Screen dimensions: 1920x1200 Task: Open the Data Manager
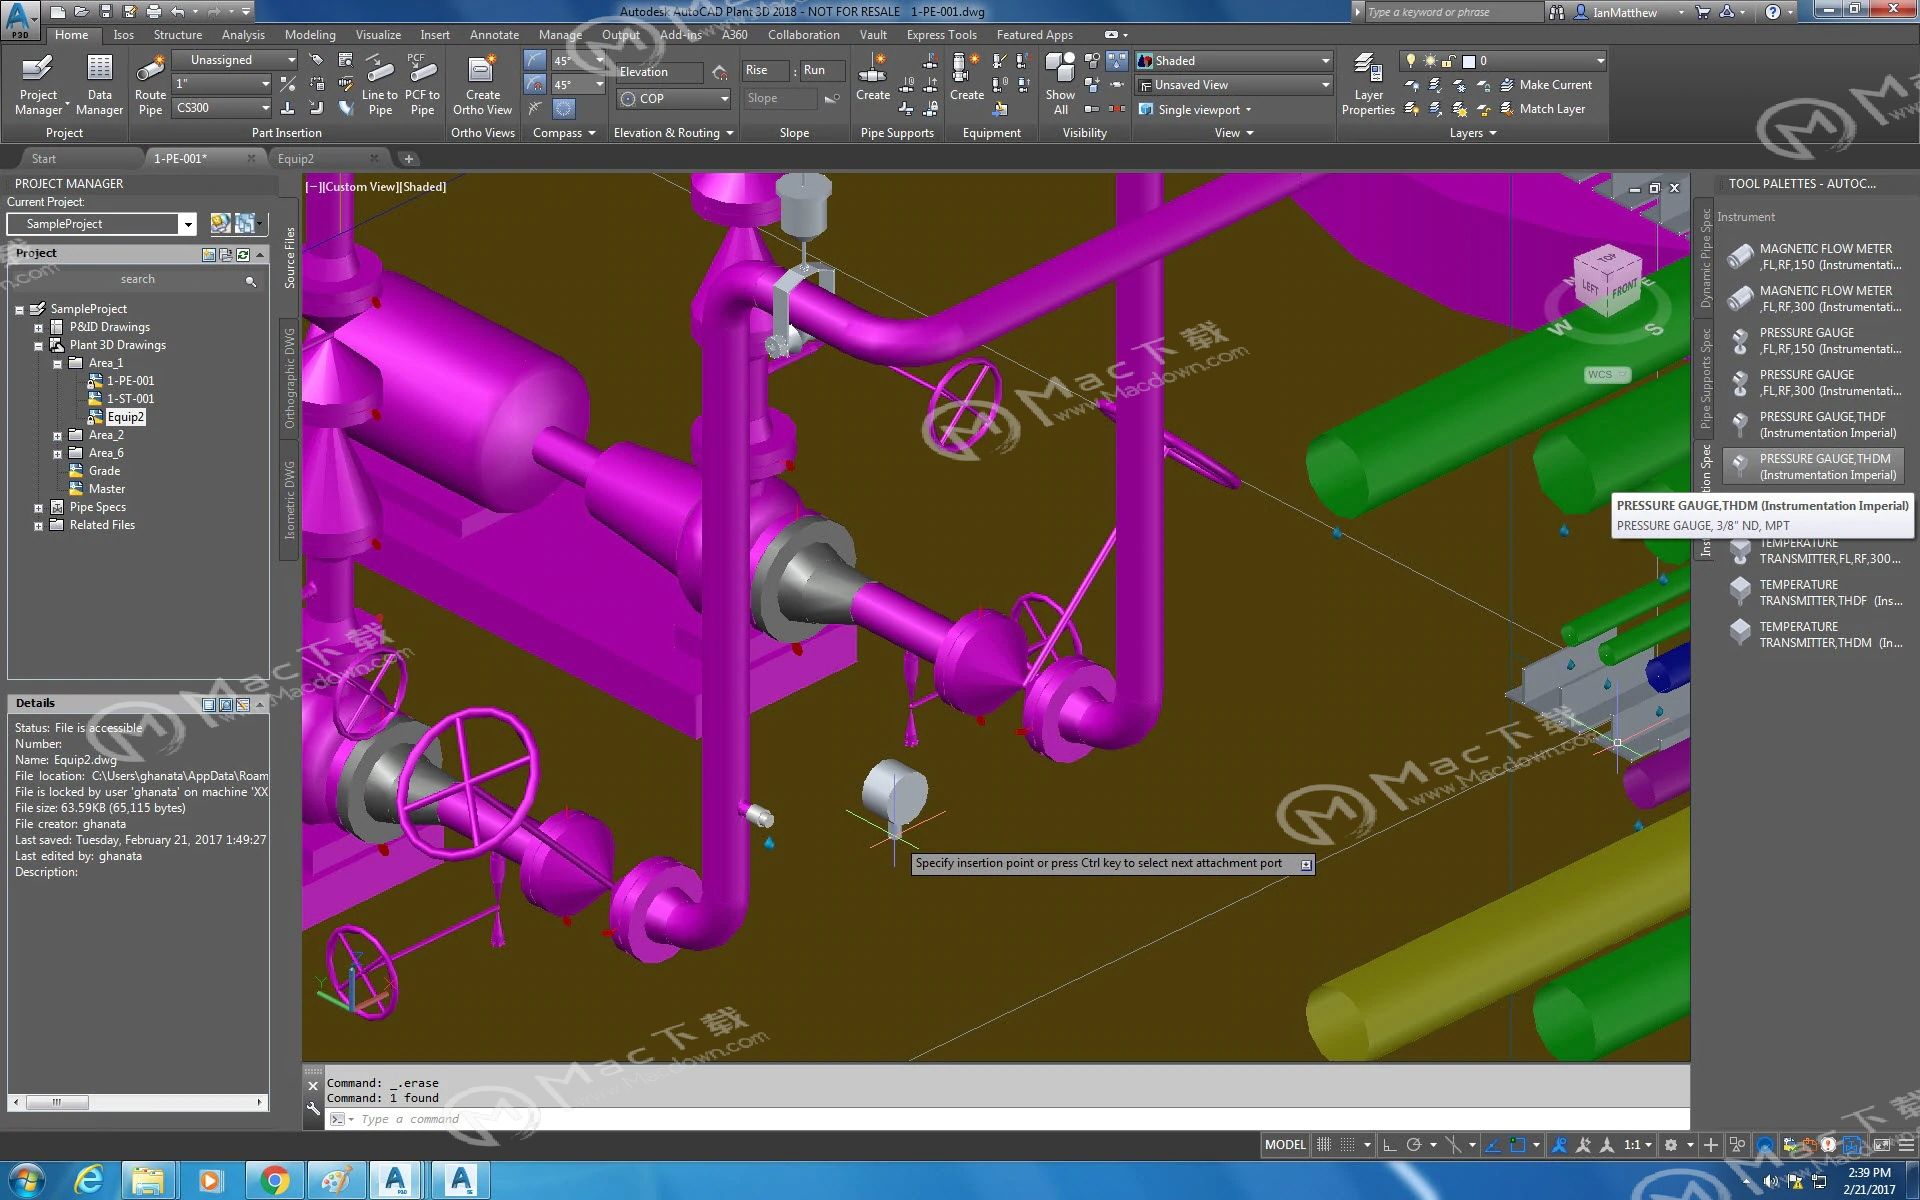click(99, 84)
